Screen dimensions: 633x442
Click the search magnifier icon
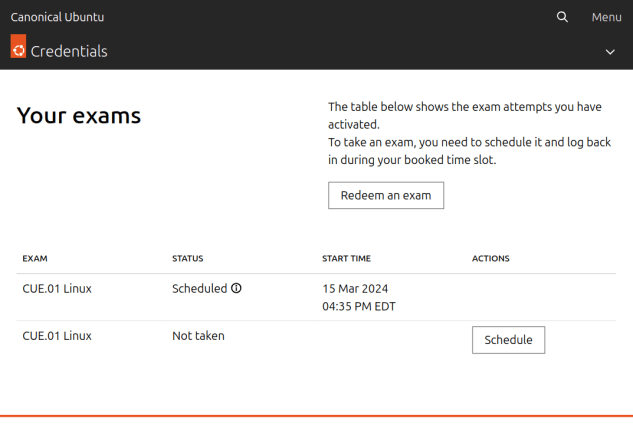pos(562,17)
